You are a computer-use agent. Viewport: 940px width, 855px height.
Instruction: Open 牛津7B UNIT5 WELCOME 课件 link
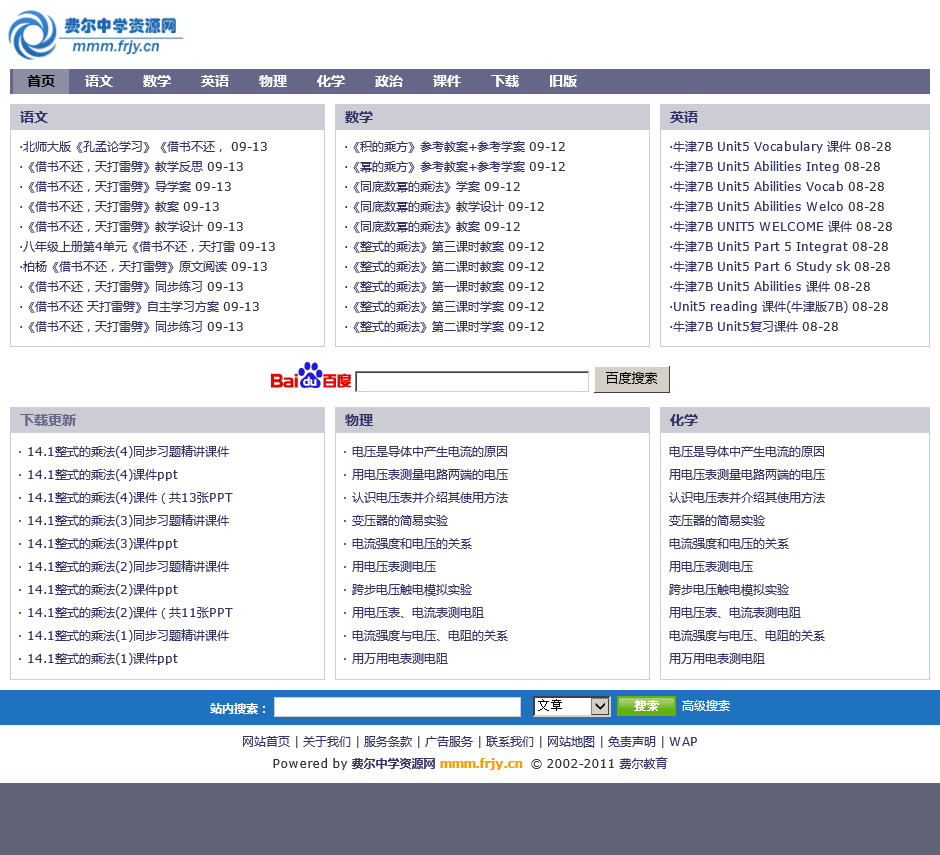tap(761, 227)
